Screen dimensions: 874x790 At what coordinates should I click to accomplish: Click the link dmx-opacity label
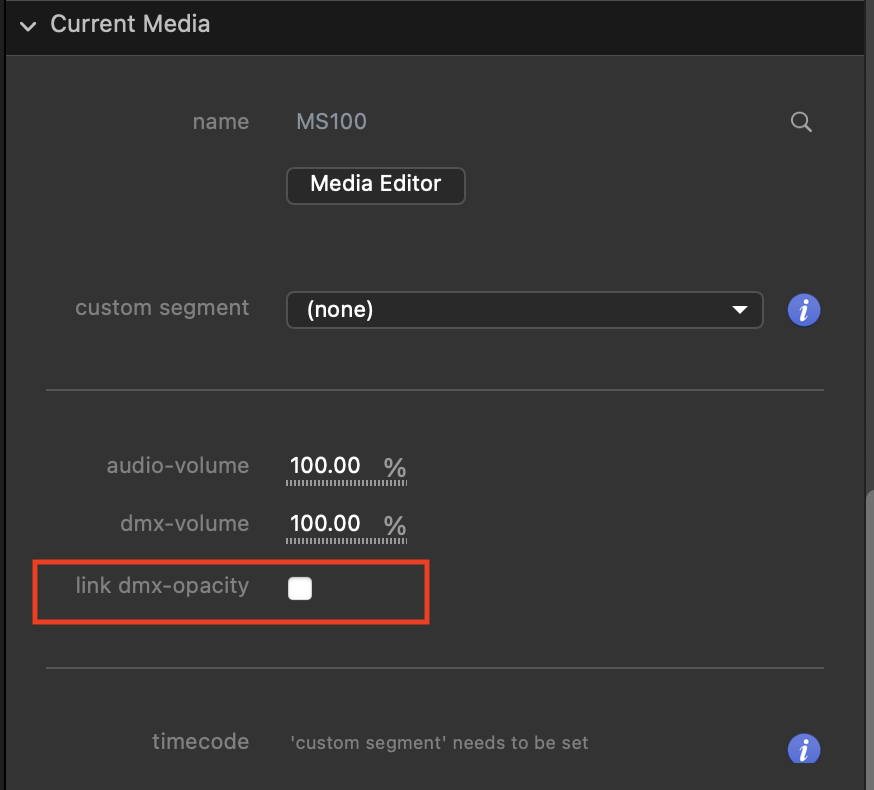point(162,586)
